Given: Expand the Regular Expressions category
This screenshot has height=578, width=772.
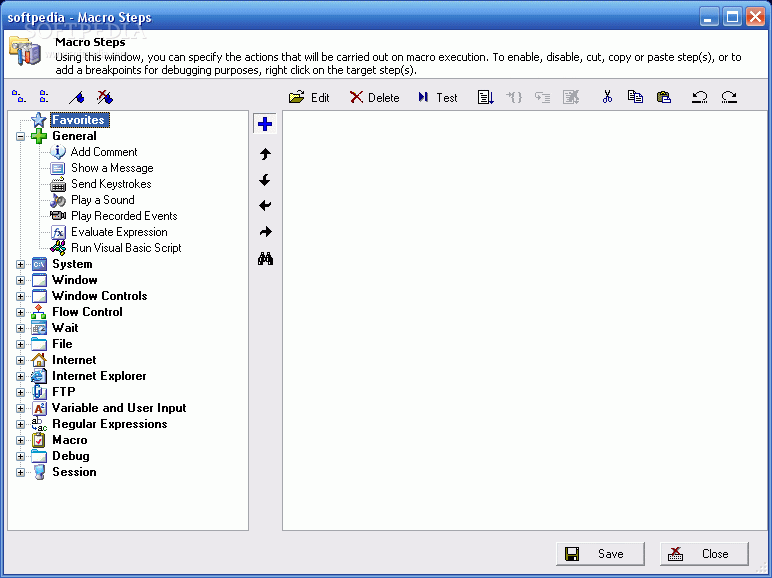Looking at the screenshot, I should (x=20, y=424).
